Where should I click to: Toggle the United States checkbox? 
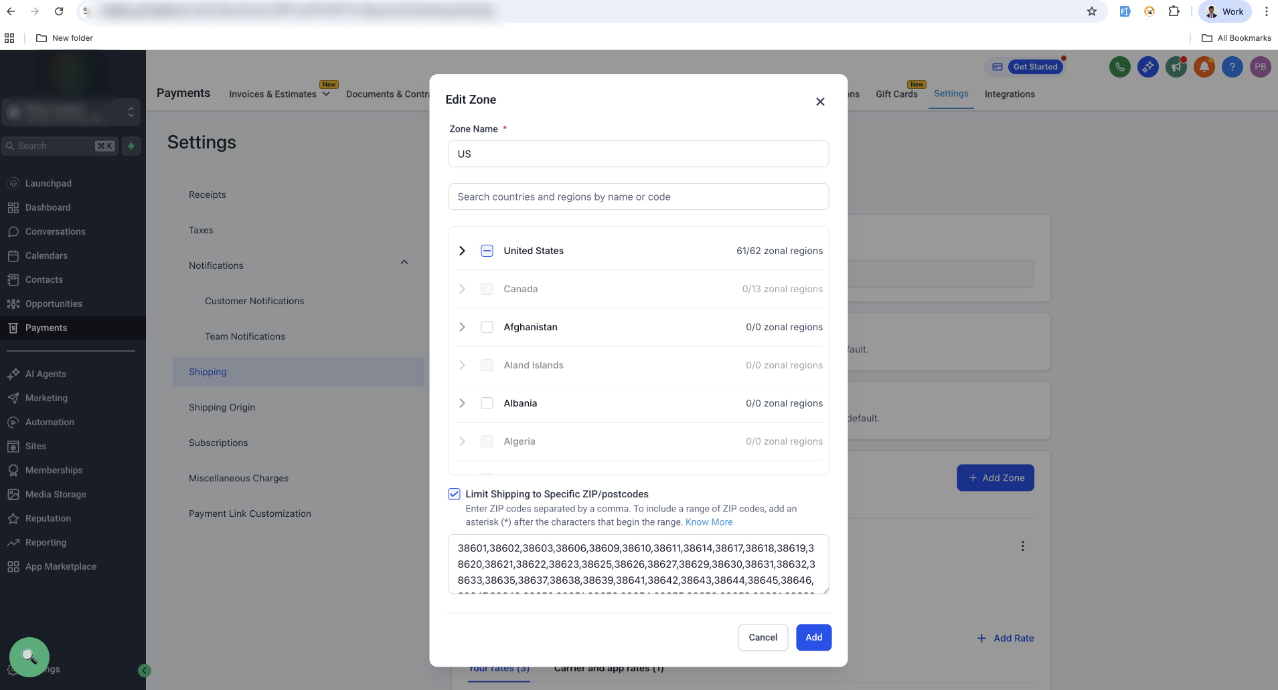[x=487, y=251]
